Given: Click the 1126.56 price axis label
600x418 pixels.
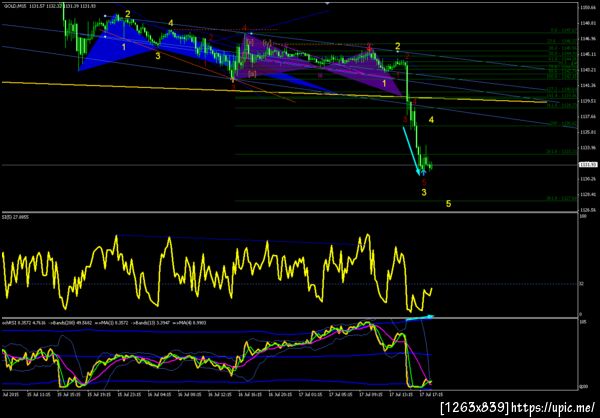Looking at the screenshot, I should click(588, 210).
